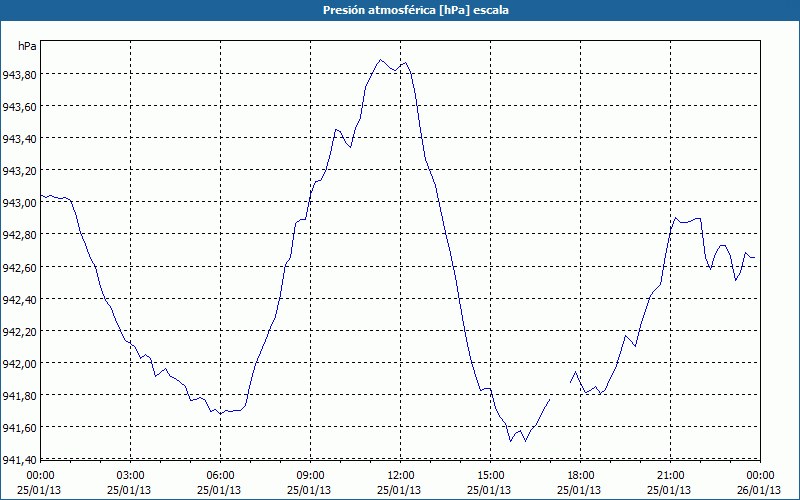Screen dimensions: 800x500
Task: Select the 942,40 y-axis label
Action: tap(19, 299)
